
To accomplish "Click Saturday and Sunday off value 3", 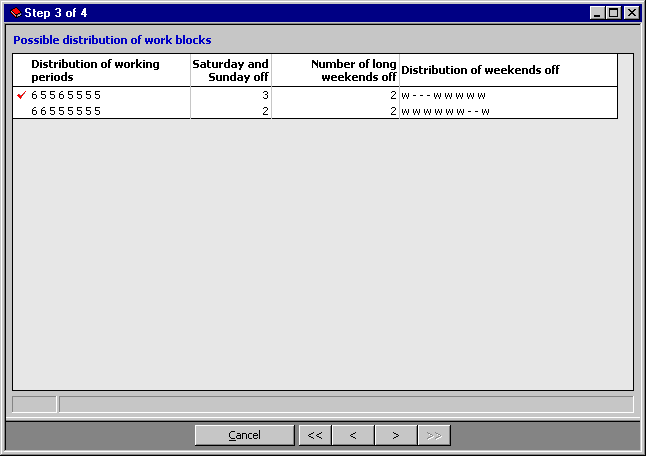I will 265,95.
